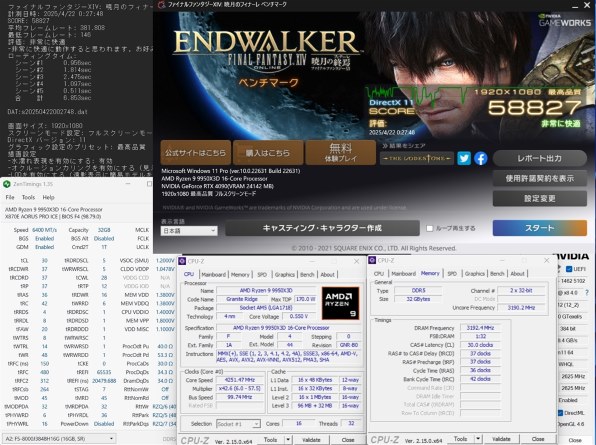
Task: Click the CPU-Z icon of the Memory tab window
Action: point(372,260)
